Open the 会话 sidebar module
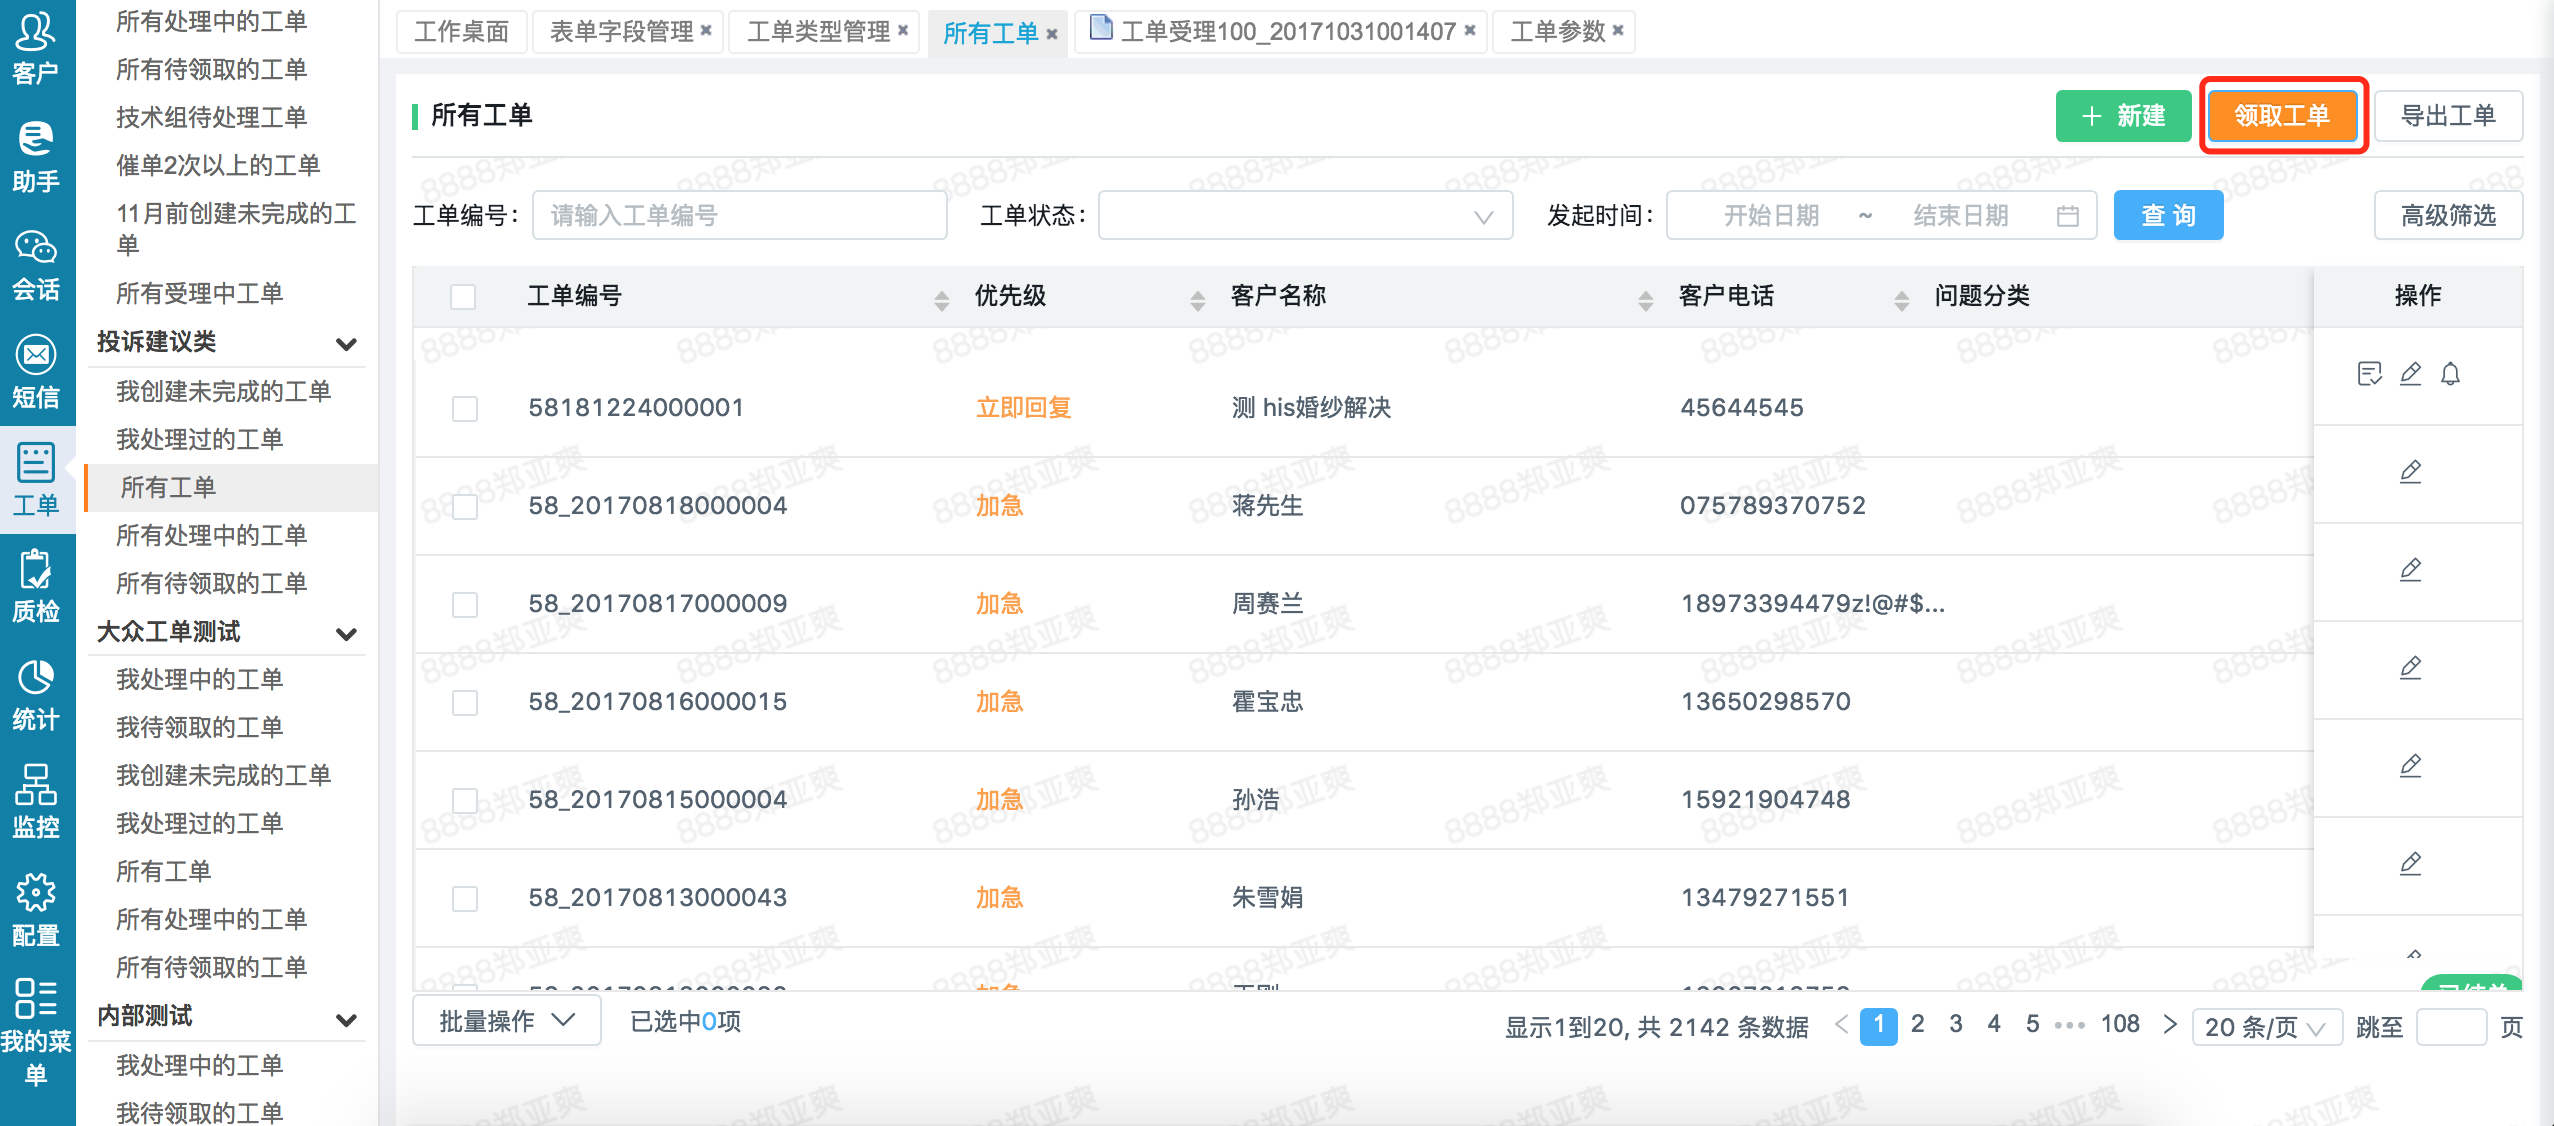2554x1126 pixels. [36, 264]
